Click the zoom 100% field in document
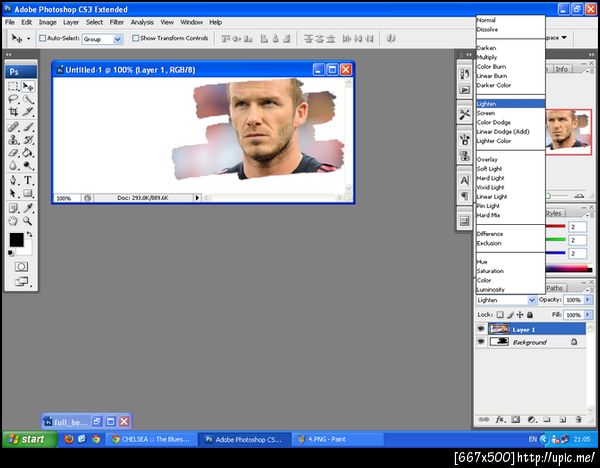This screenshot has width=600, height=468. tap(67, 198)
